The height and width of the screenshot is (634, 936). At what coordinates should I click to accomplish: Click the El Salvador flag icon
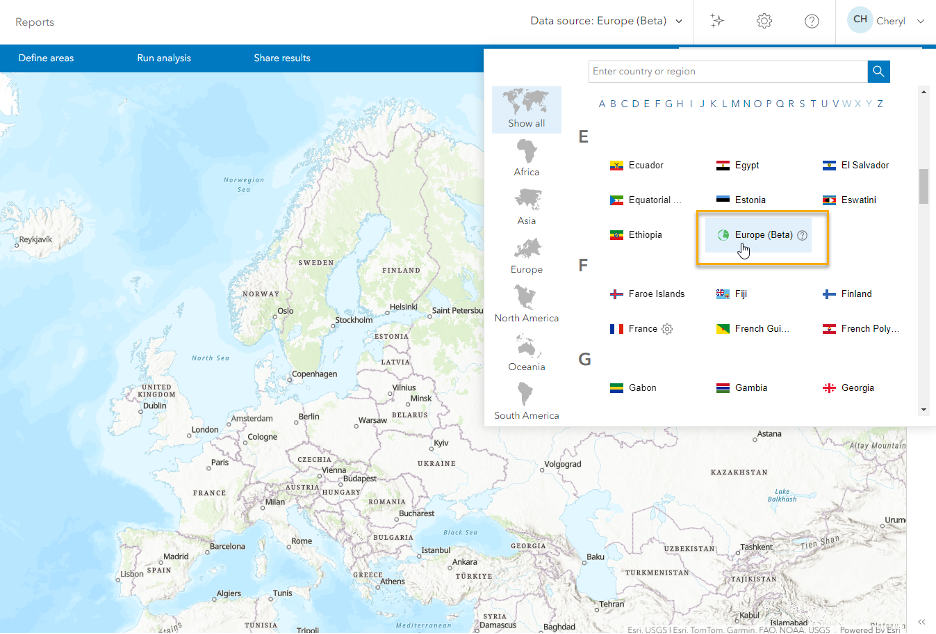(829, 165)
